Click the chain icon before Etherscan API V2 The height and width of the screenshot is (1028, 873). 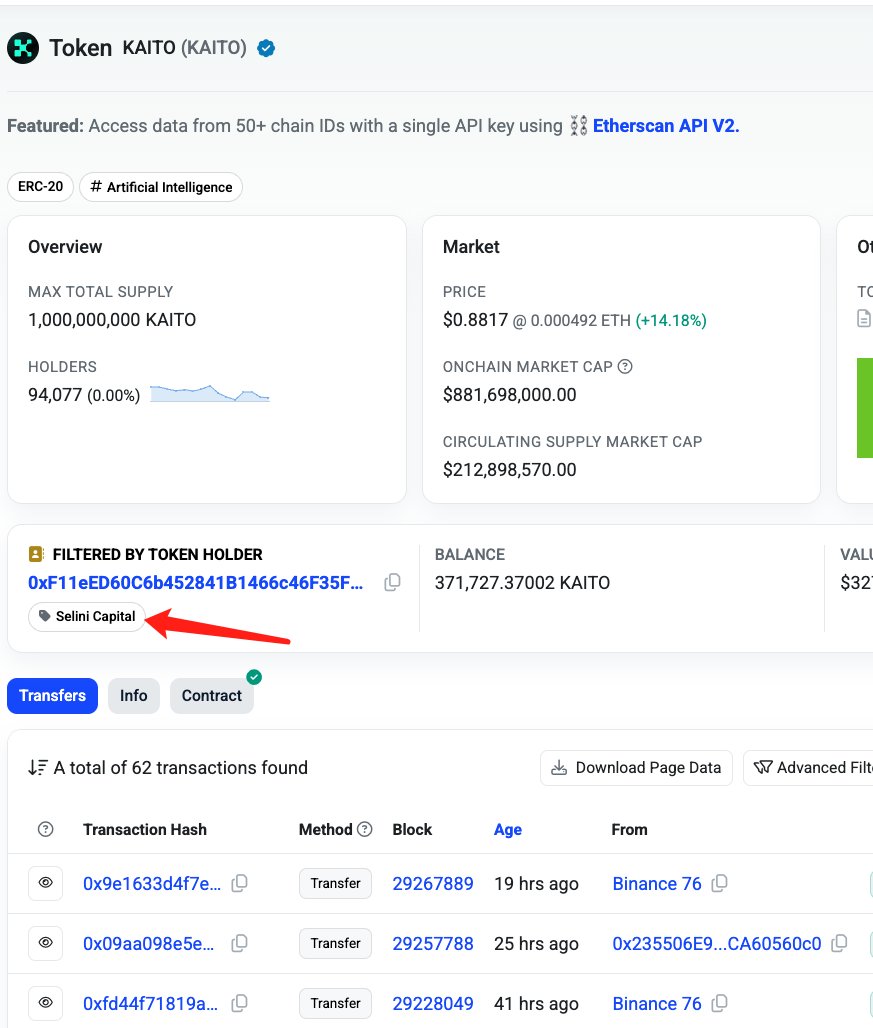tap(578, 125)
